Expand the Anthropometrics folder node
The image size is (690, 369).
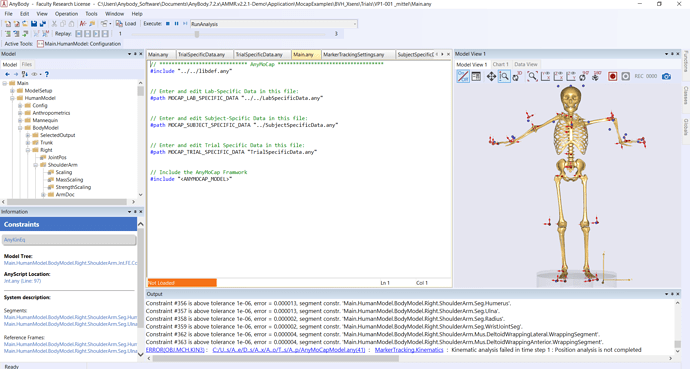pyautogui.click(x=20, y=113)
